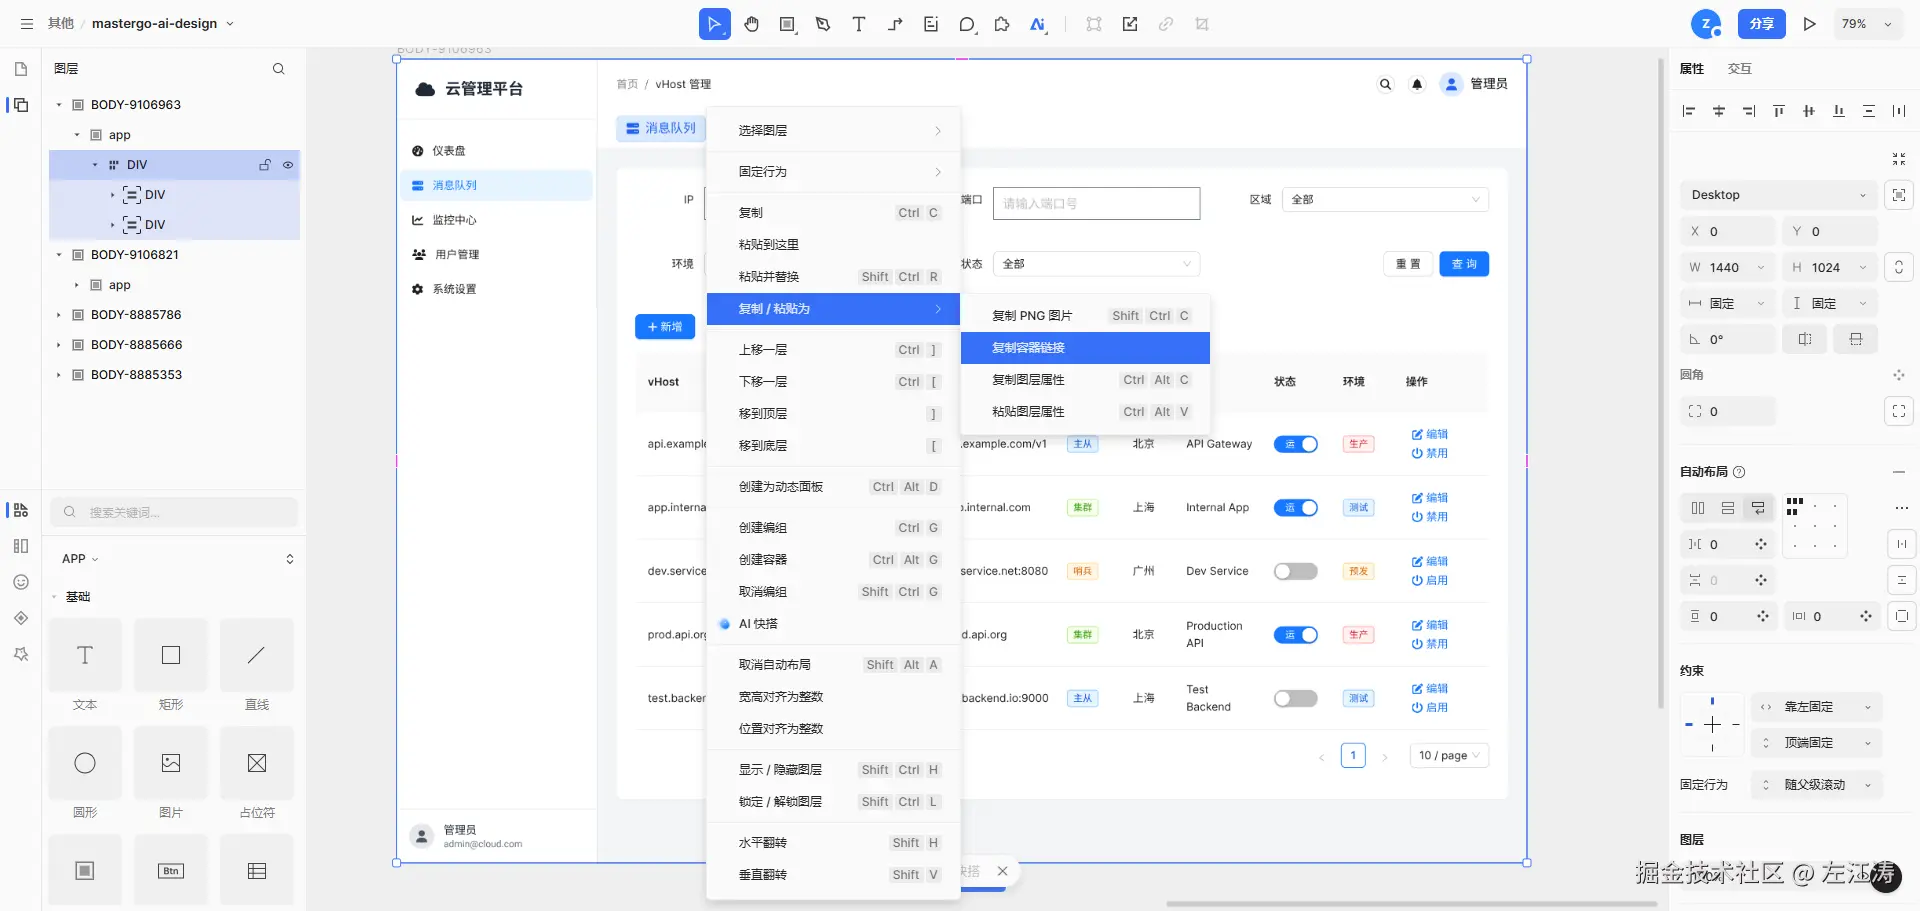This screenshot has height=911, width=1920.
Task: Choose 复制容器链接 in the submenu
Action: pos(1085,348)
